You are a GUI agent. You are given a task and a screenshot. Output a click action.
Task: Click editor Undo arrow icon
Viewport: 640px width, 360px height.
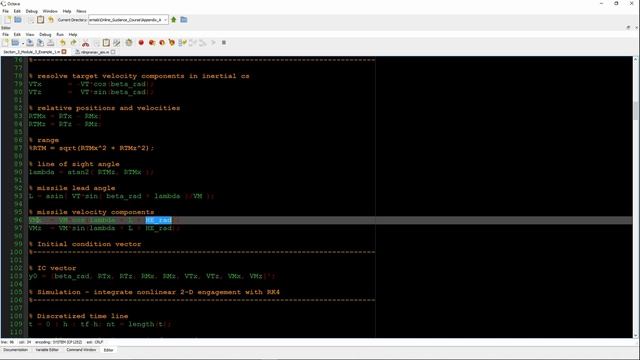62,42
